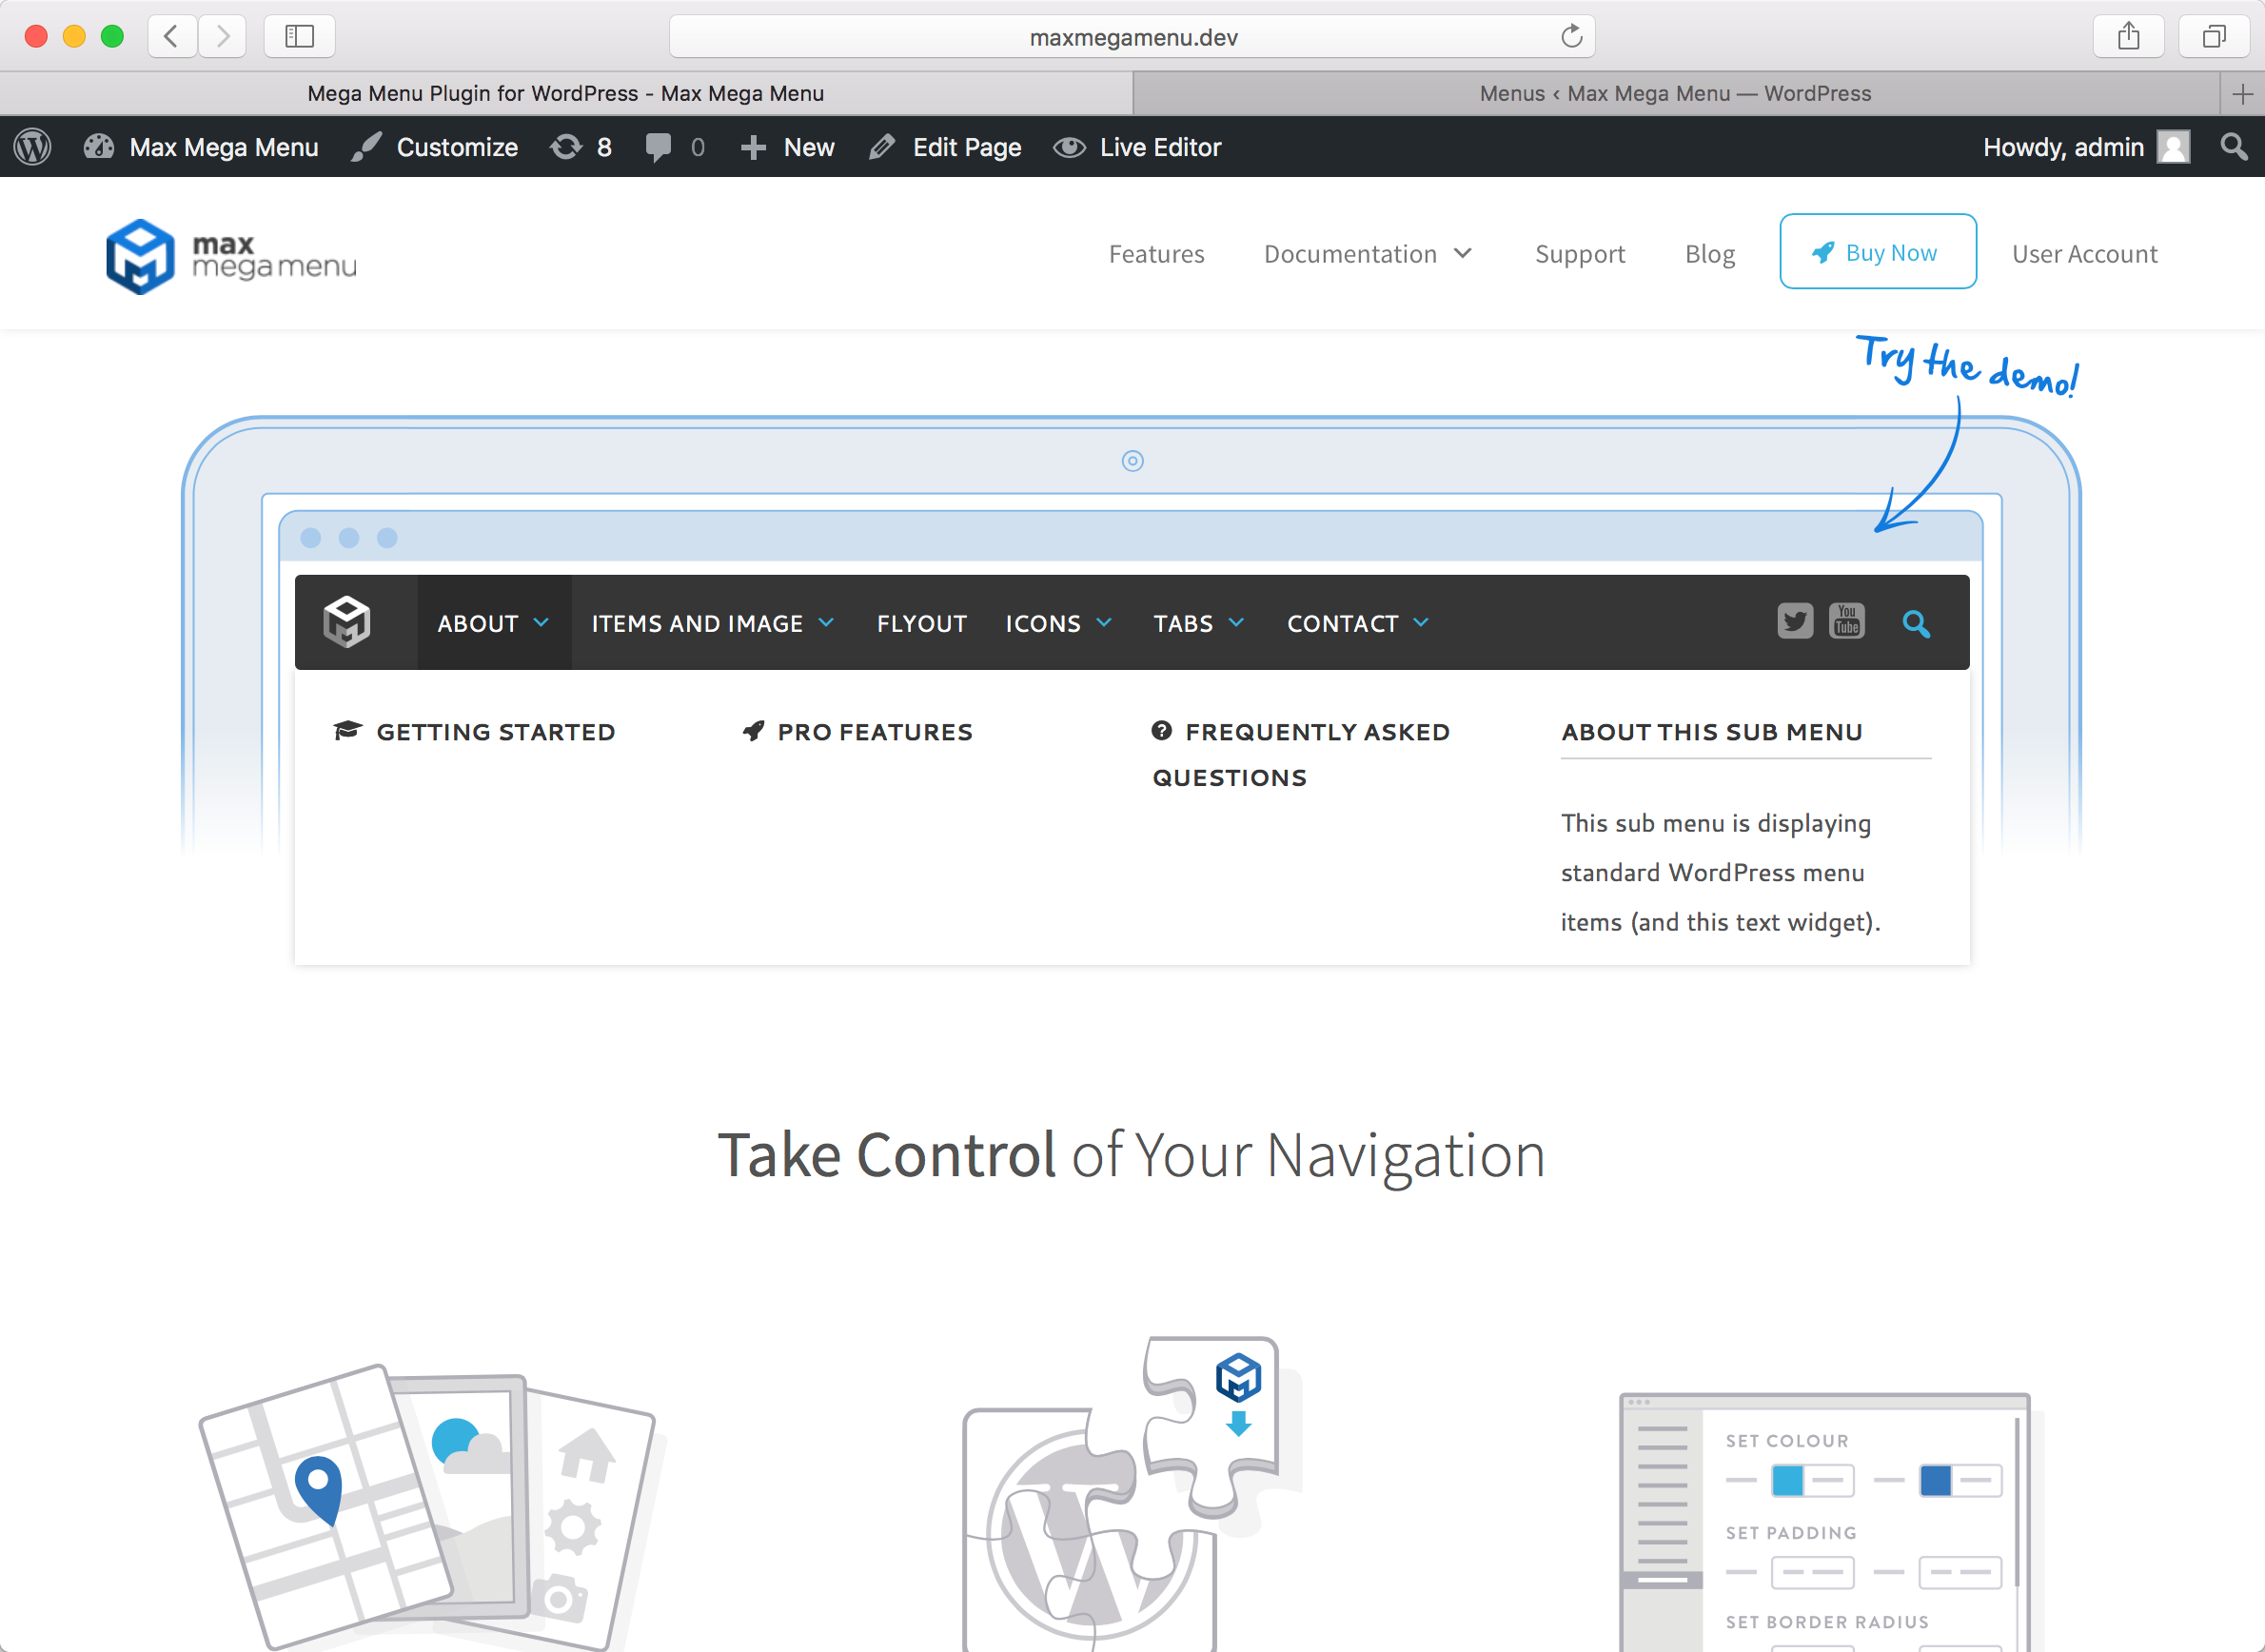Viewport: 2265px width, 1652px height.
Task: Expand the Documentation dropdown menu
Action: [x=1367, y=254]
